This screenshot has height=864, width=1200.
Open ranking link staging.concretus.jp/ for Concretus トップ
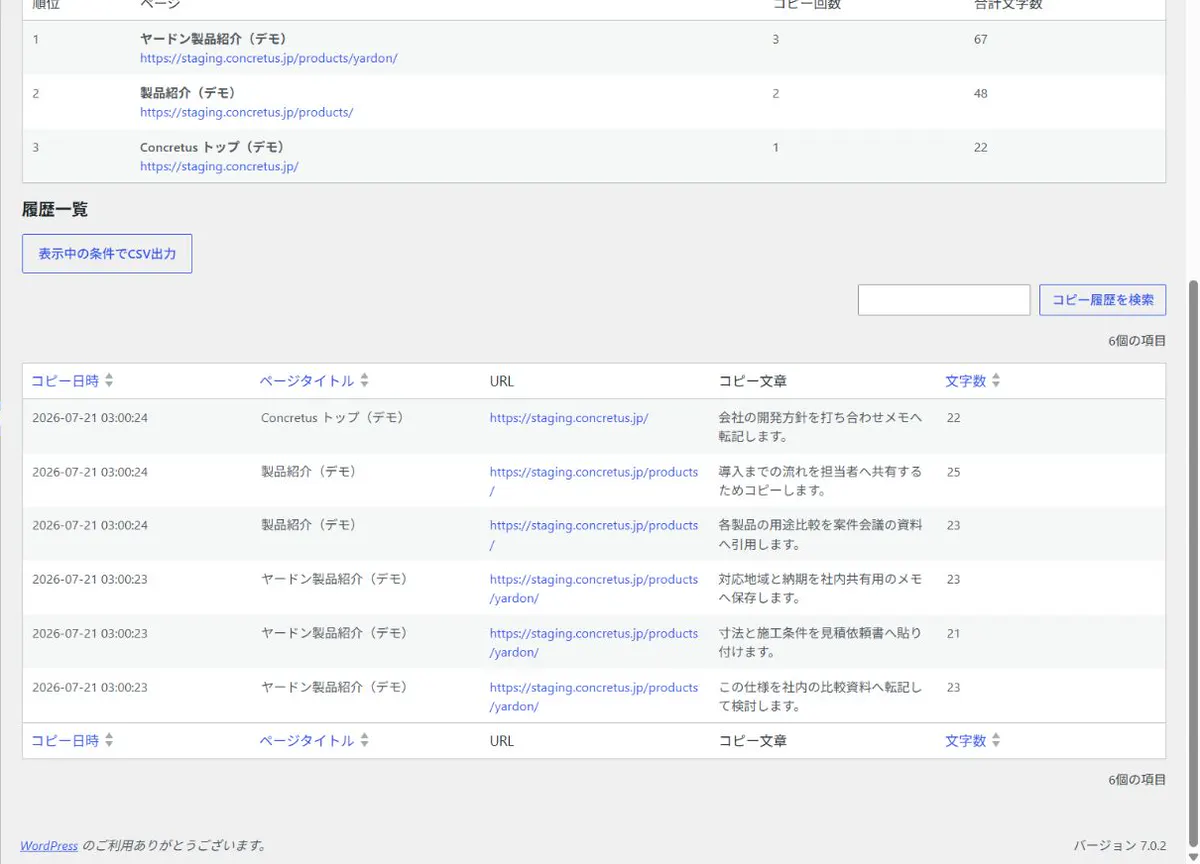click(219, 166)
